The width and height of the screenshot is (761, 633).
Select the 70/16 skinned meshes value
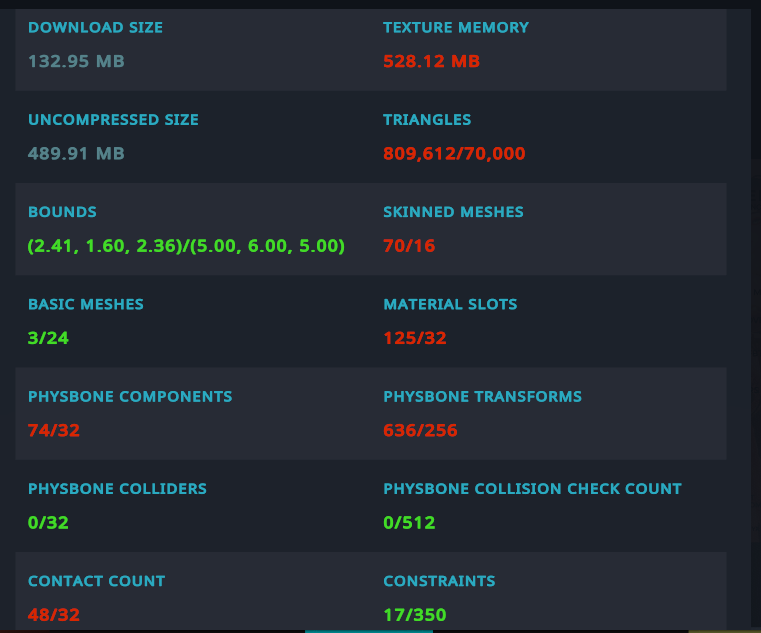(409, 246)
